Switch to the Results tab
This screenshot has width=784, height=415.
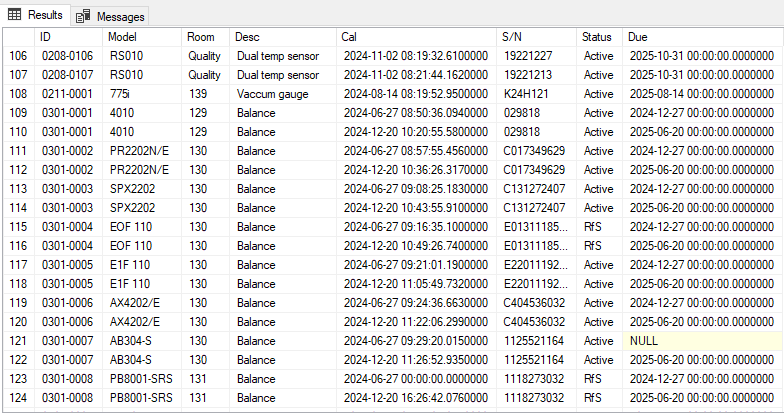point(36,15)
